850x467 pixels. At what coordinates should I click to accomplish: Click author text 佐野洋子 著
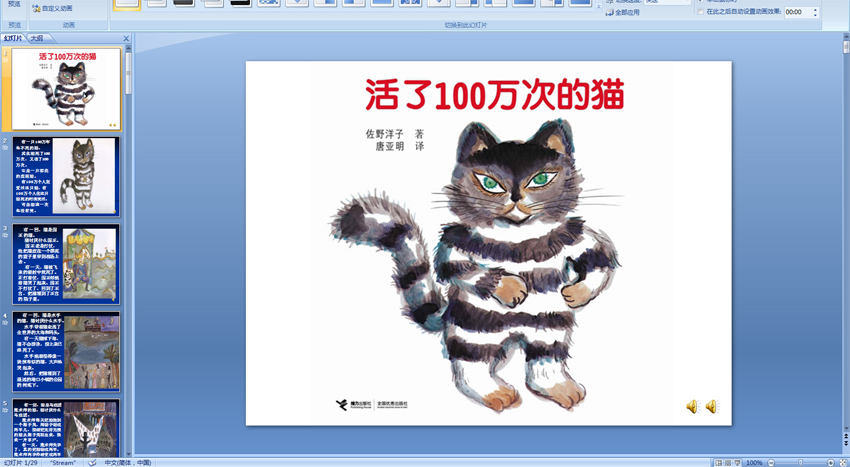coord(395,134)
